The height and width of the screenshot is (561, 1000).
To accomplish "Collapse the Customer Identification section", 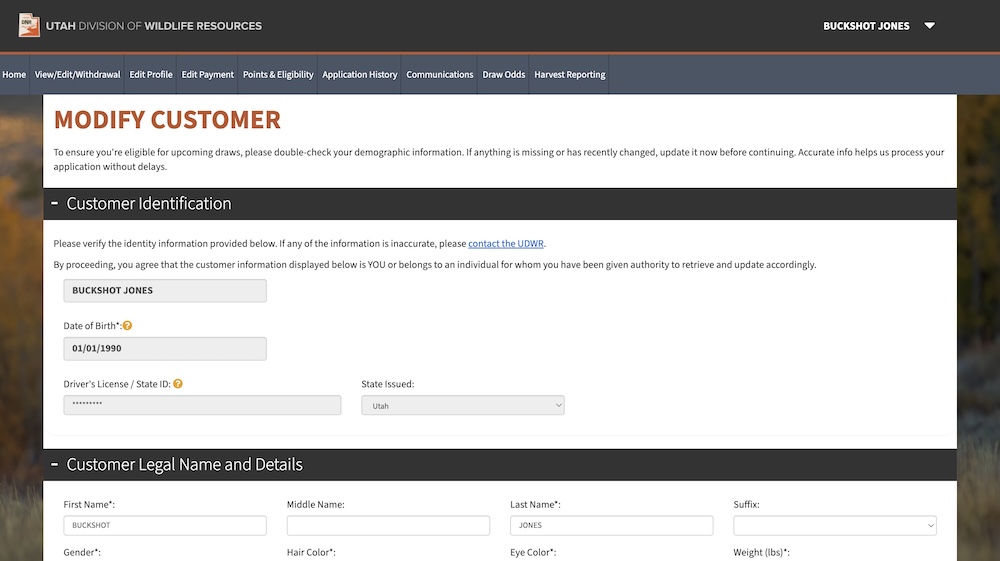I will pos(55,204).
